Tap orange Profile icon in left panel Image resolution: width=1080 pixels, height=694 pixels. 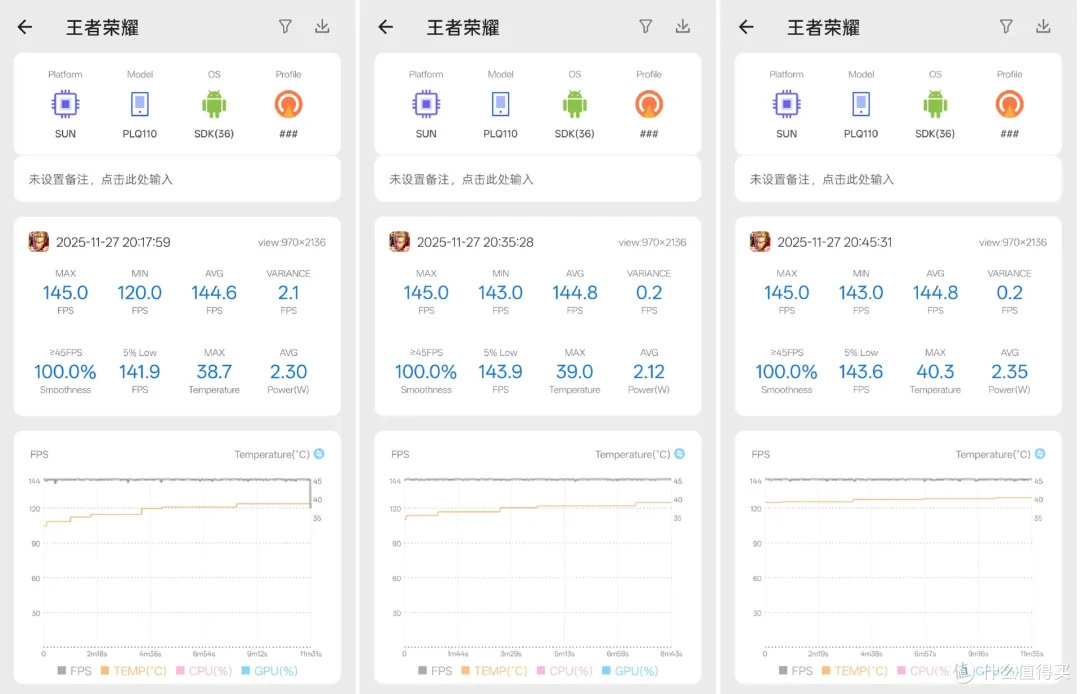point(289,104)
